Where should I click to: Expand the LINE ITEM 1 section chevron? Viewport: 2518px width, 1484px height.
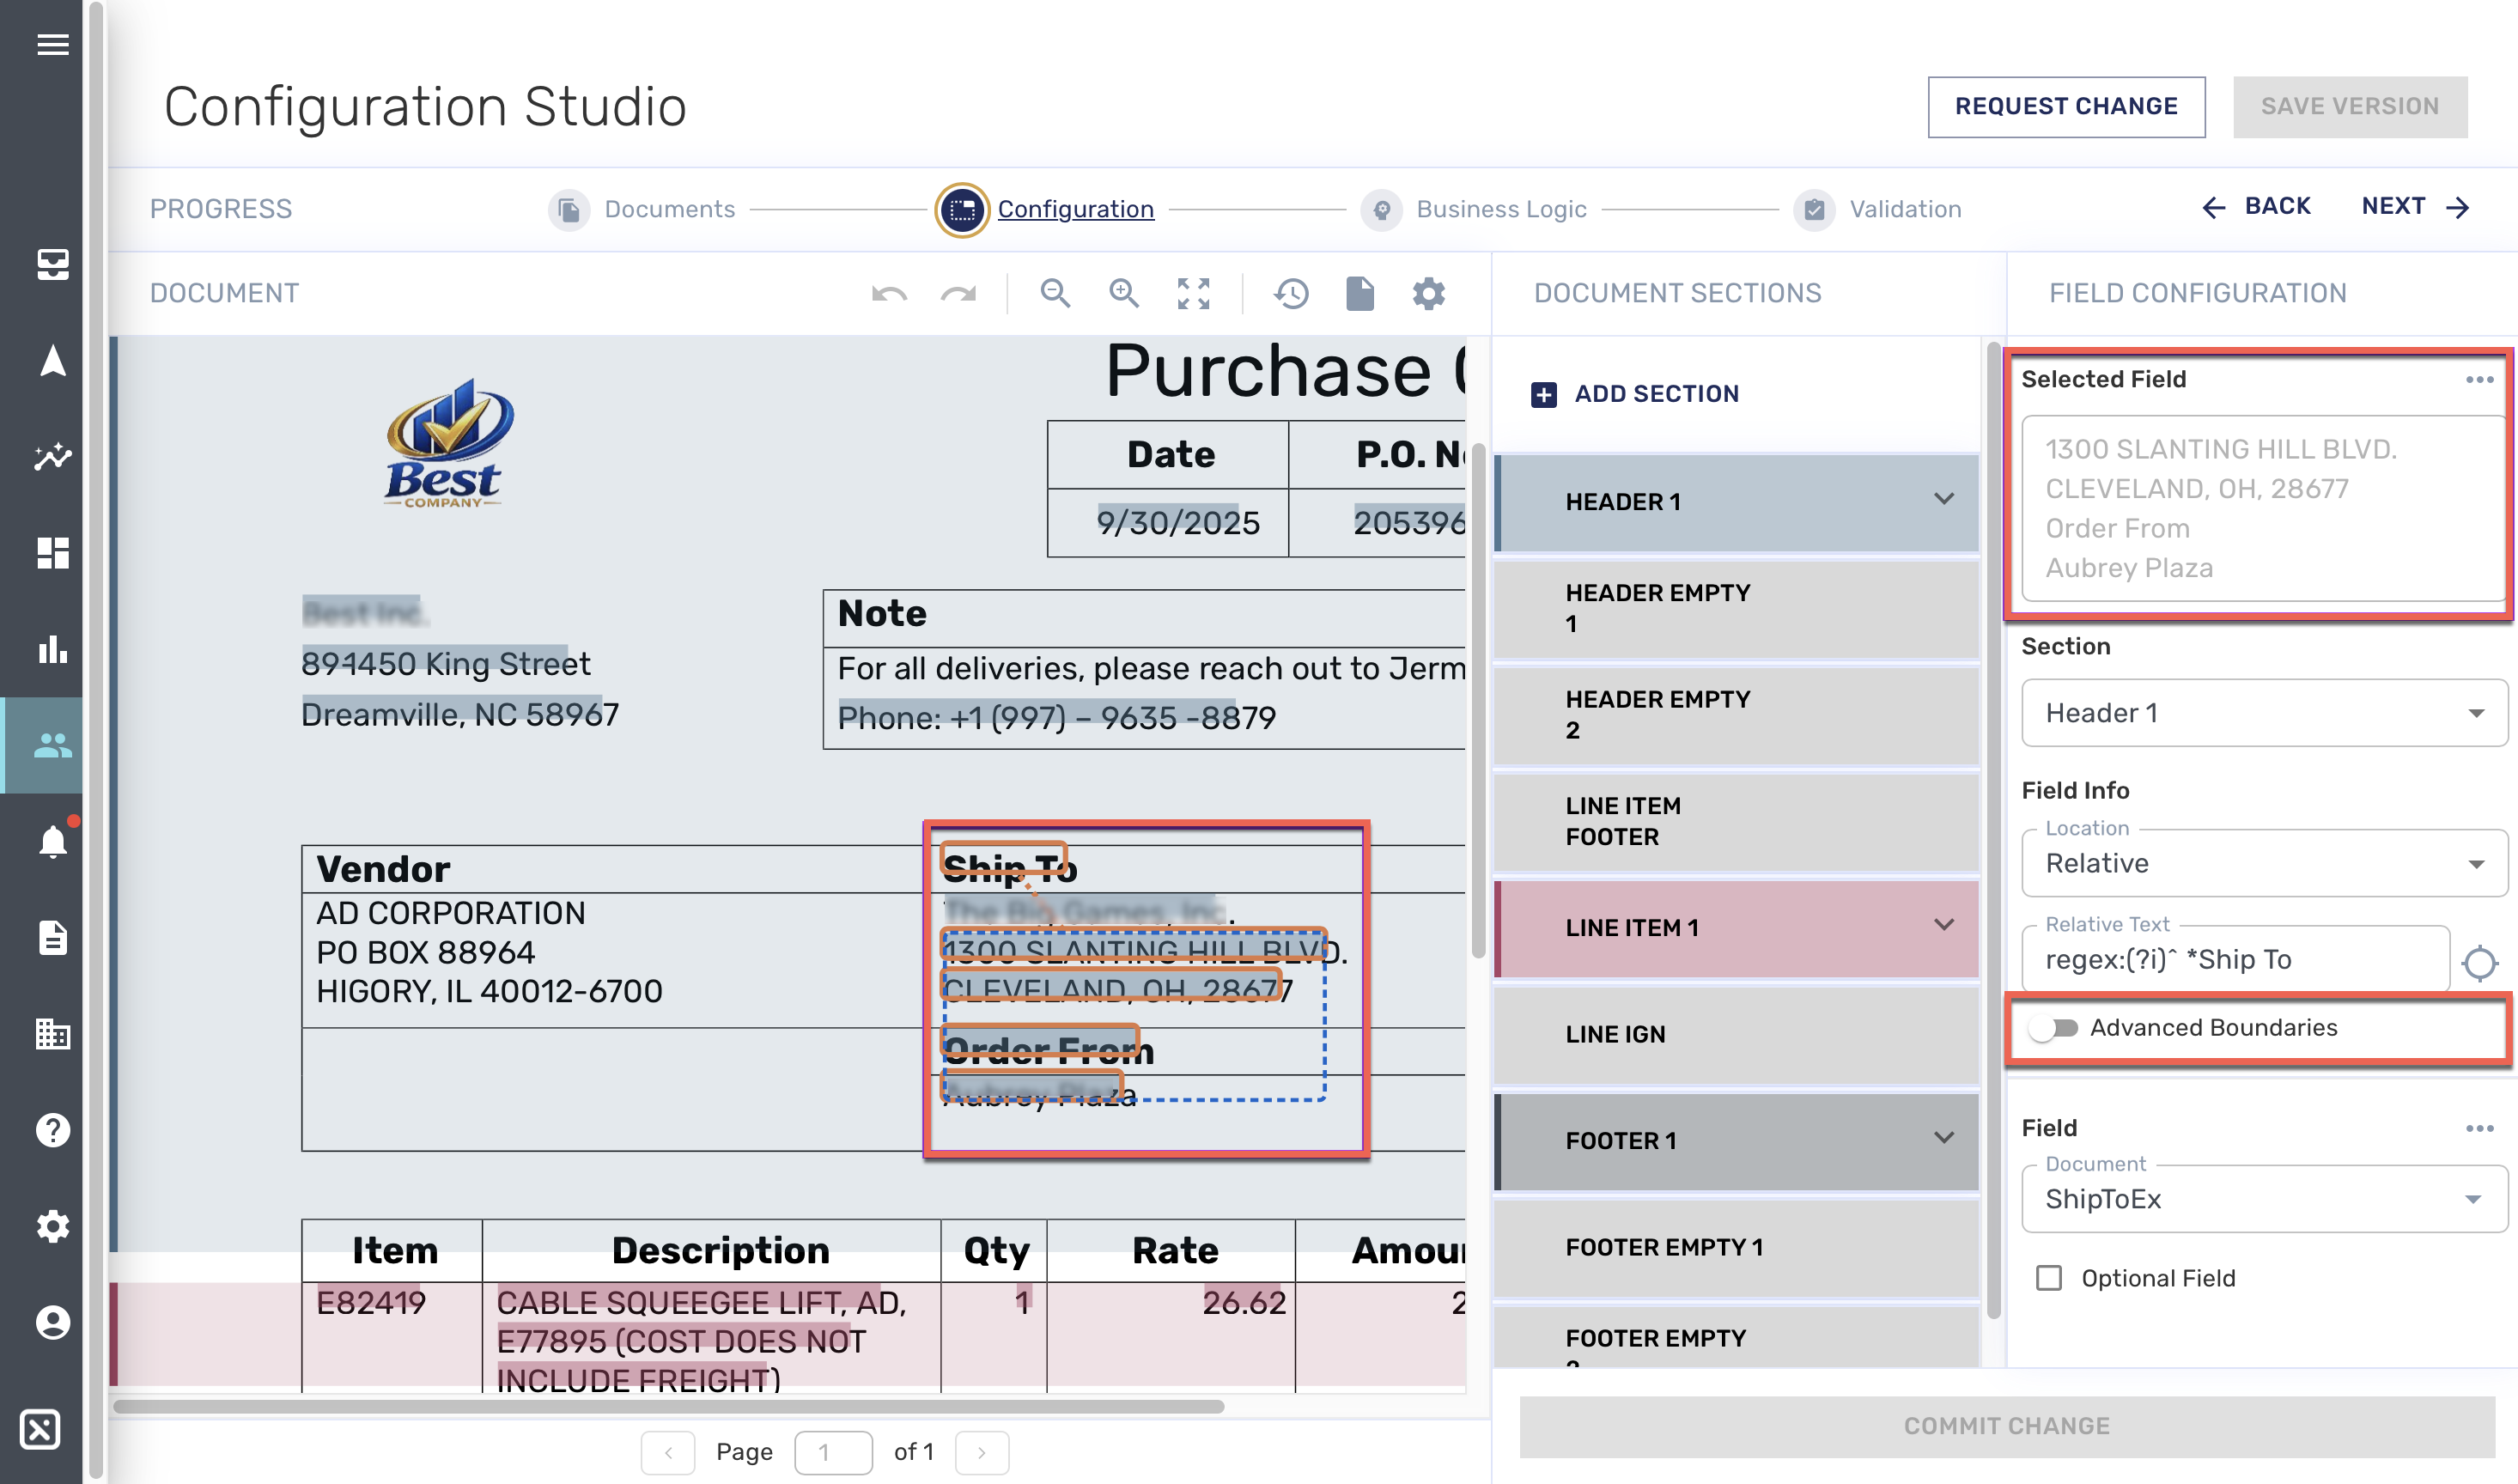[1943, 925]
